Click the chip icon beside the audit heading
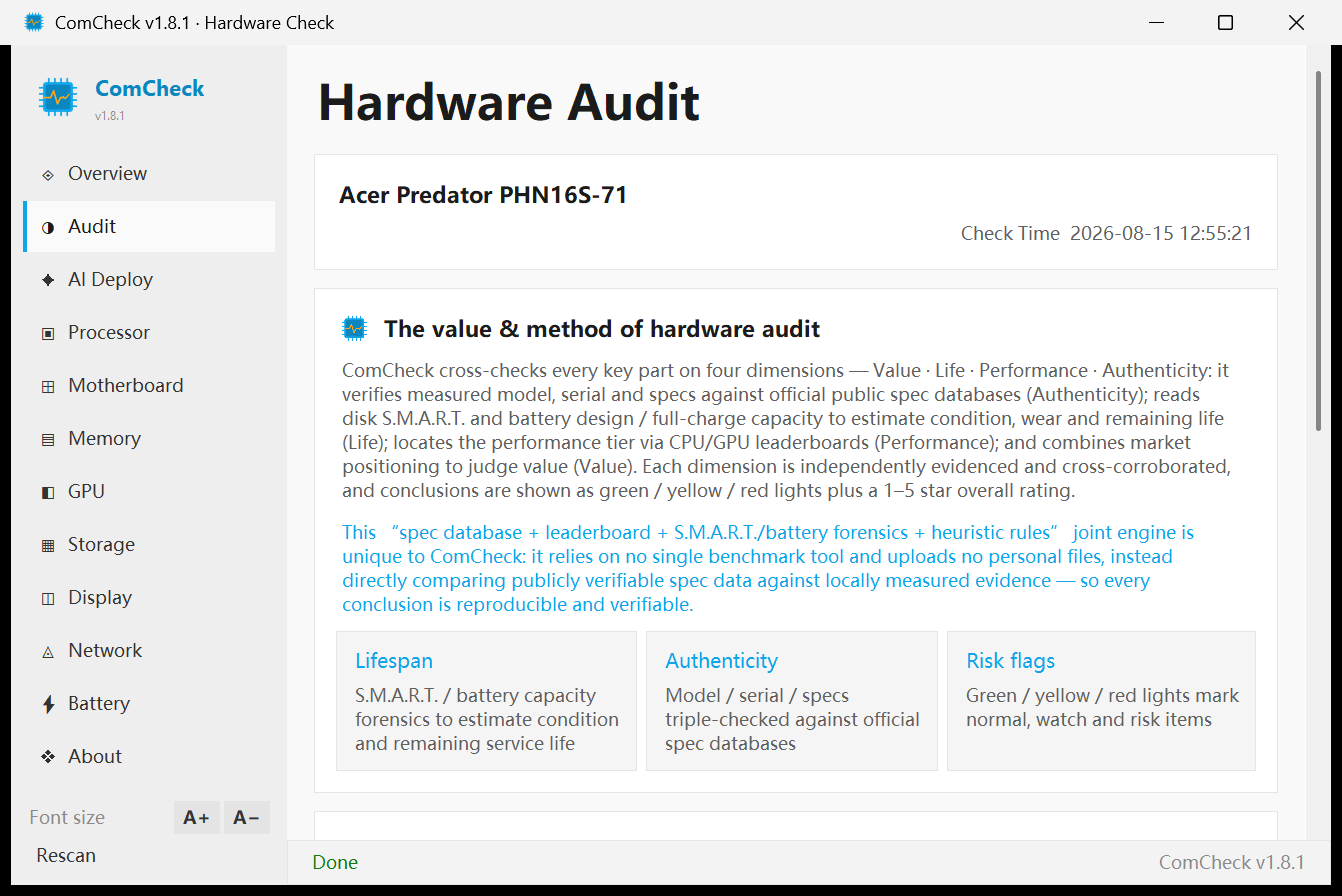 [355, 328]
